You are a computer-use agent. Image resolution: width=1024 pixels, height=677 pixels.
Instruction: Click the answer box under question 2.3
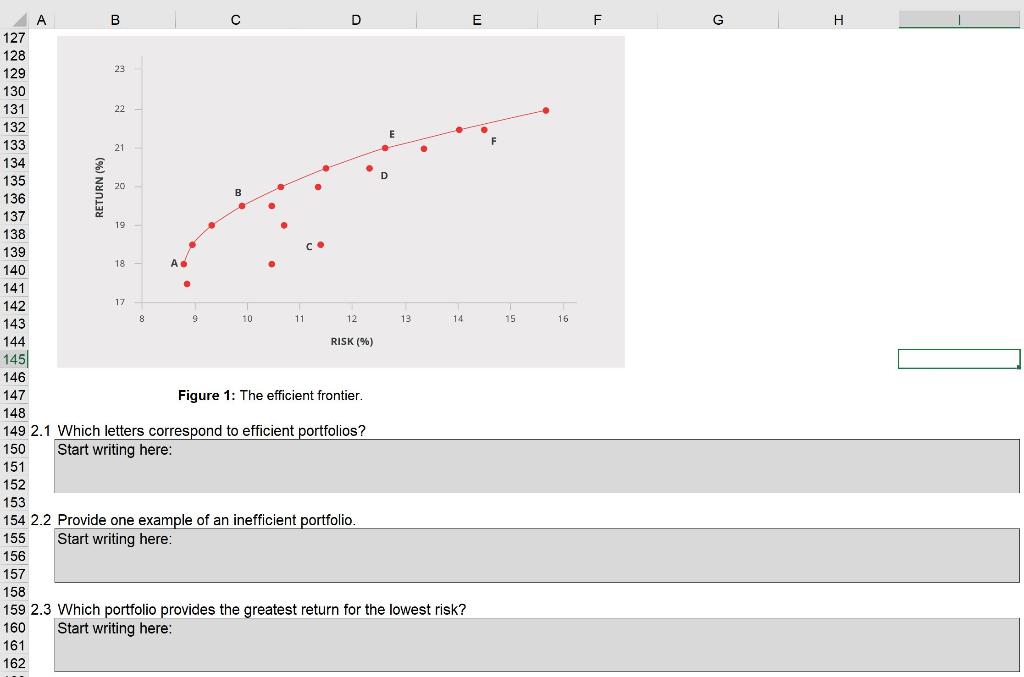coord(535,643)
